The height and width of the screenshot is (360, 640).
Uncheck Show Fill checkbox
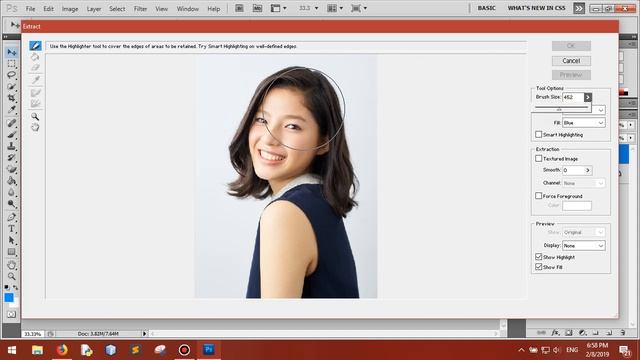coord(538,267)
